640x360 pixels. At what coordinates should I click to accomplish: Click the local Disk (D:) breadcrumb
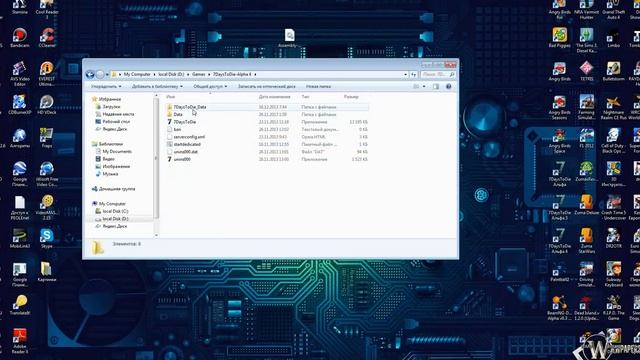pos(171,74)
